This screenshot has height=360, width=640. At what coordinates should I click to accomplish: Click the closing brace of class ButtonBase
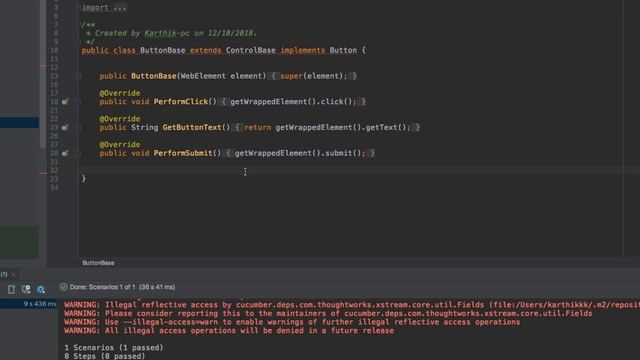pyautogui.click(x=84, y=178)
